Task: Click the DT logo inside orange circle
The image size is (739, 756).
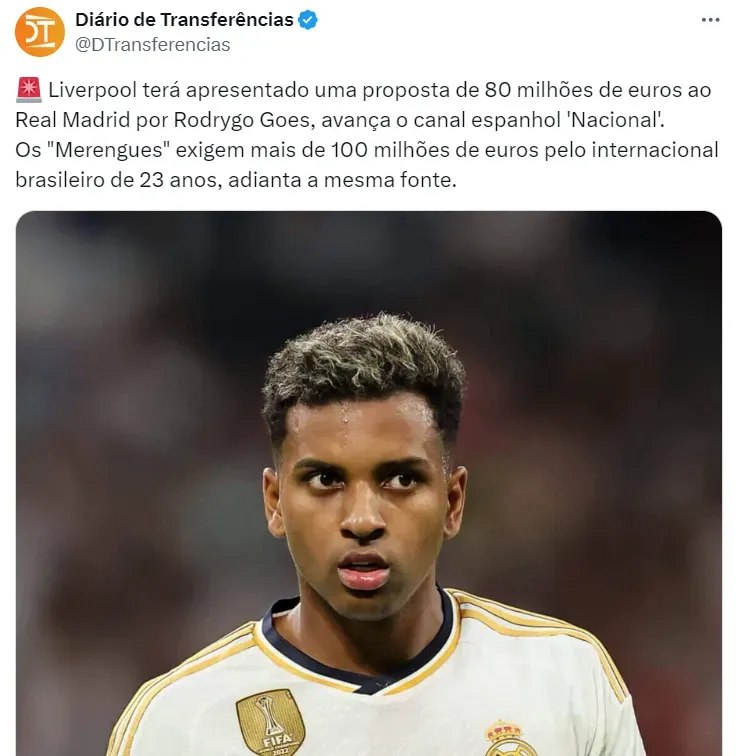Action: pos(40,32)
